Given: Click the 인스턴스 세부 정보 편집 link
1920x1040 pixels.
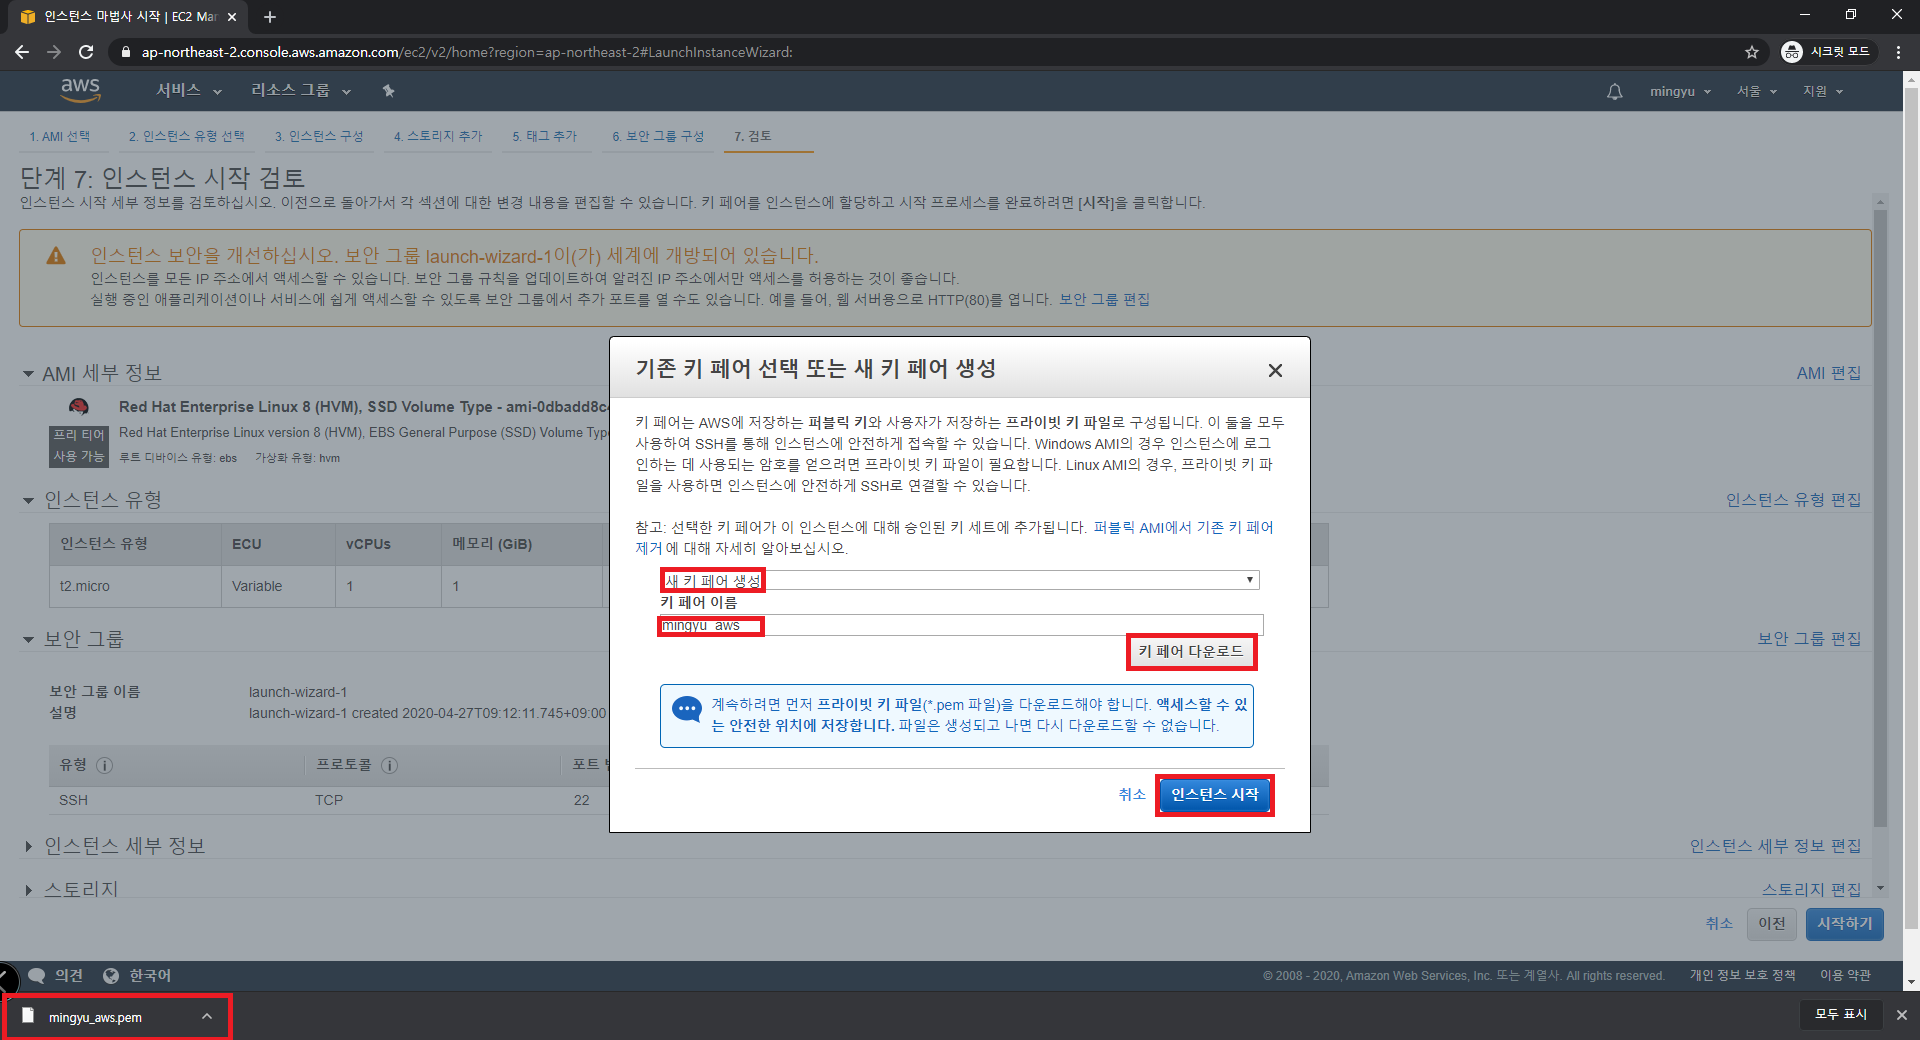Looking at the screenshot, I should click(x=1775, y=846).
